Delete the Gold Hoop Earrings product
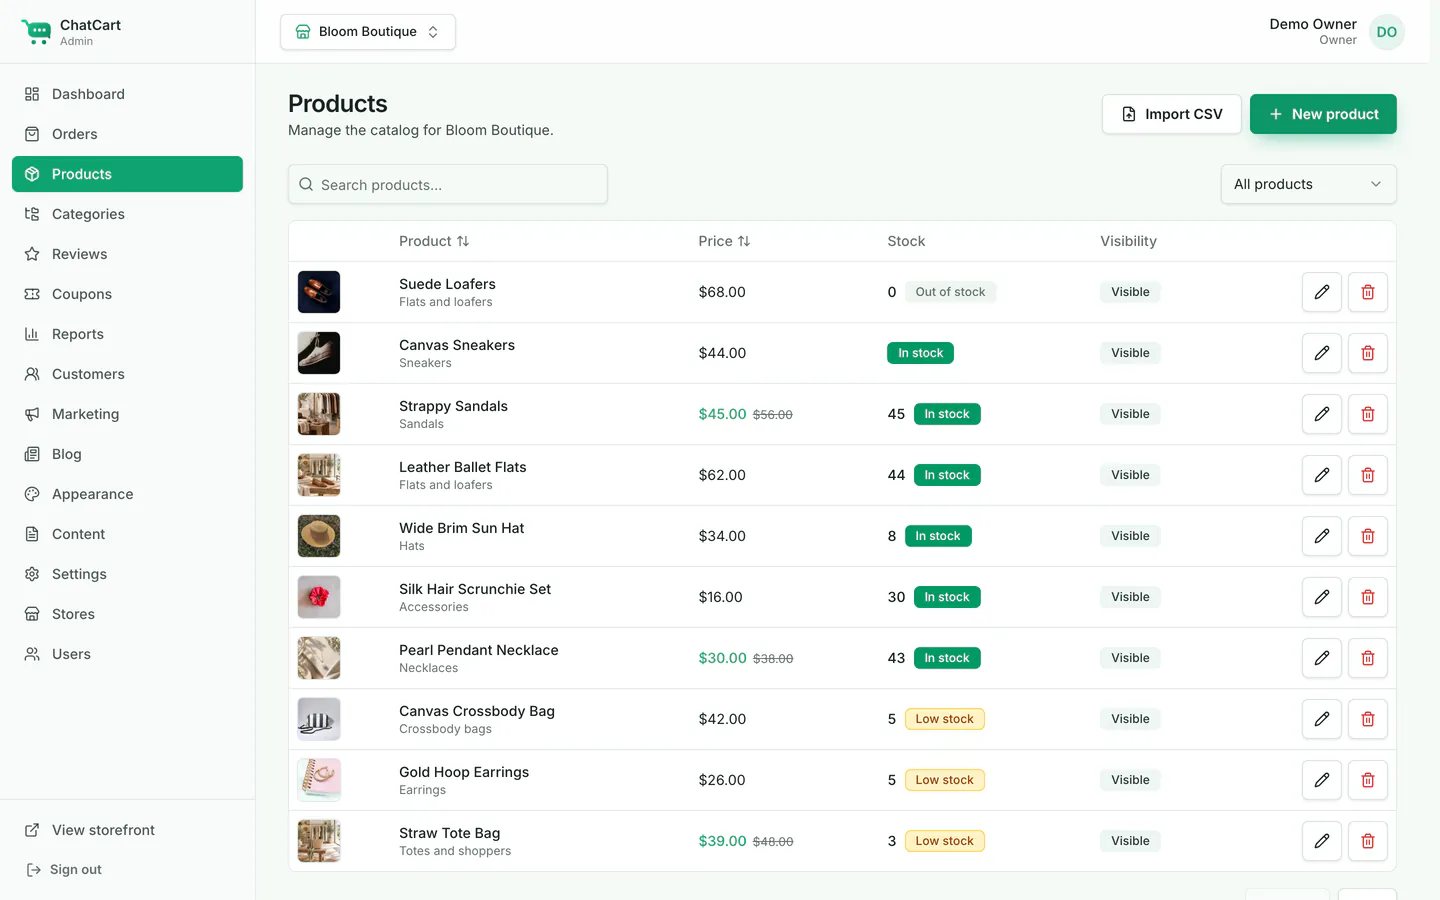The height and width of the screenshot is (900, 1440). (x=1367, y=780)
